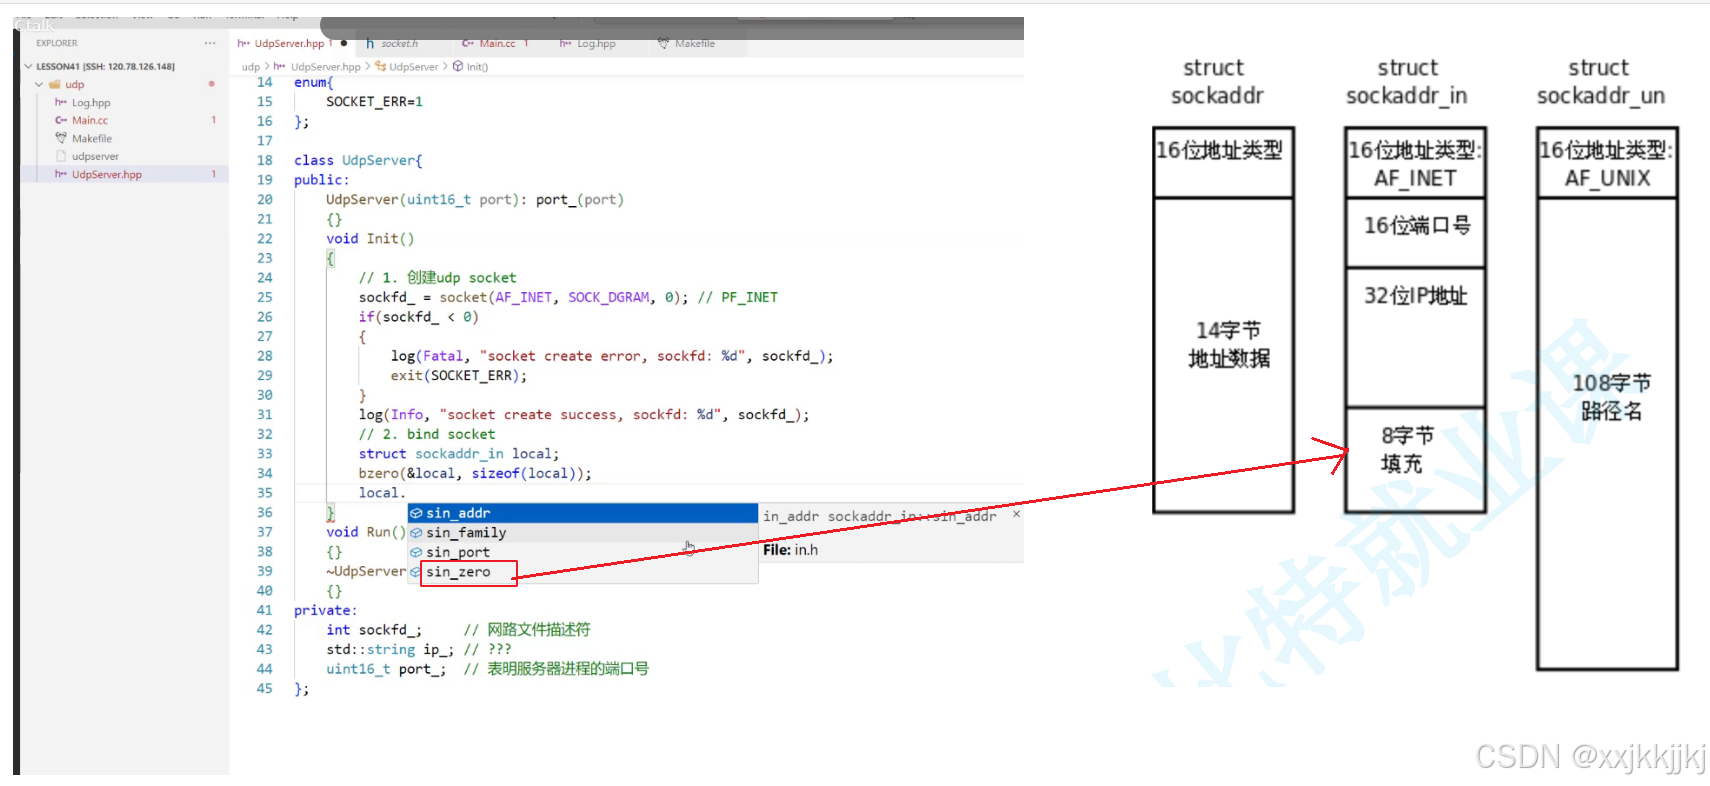This screenshot has width=1710, height=786.
Task: Click 'struct sockaddr_in local;' line
Action: [x=459, y=453]
